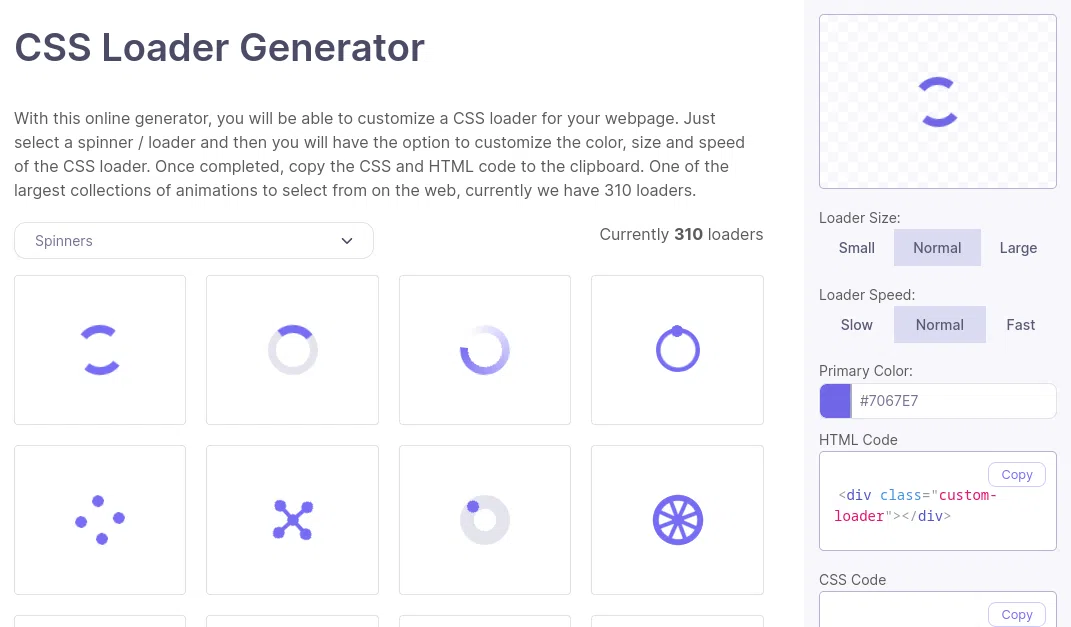
Task: Choose the X-shaped connected dots spinner
Action: [292, 520]
